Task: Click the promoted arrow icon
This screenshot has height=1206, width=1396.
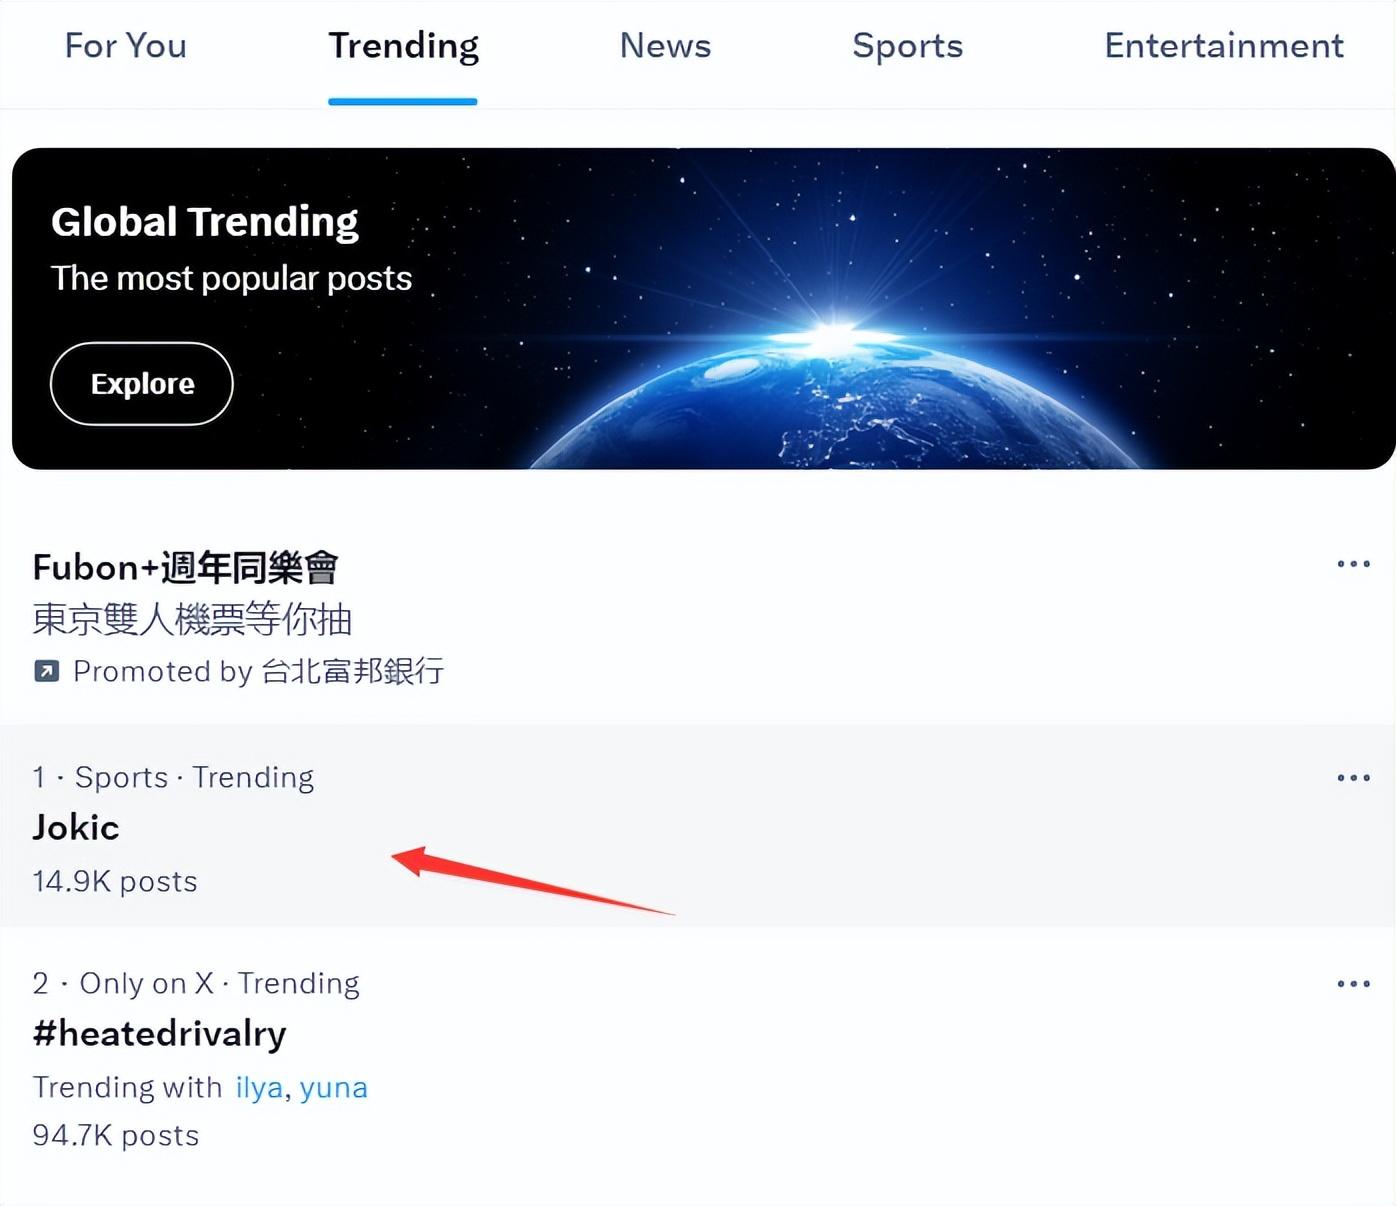Action: [x=46, y=671]
